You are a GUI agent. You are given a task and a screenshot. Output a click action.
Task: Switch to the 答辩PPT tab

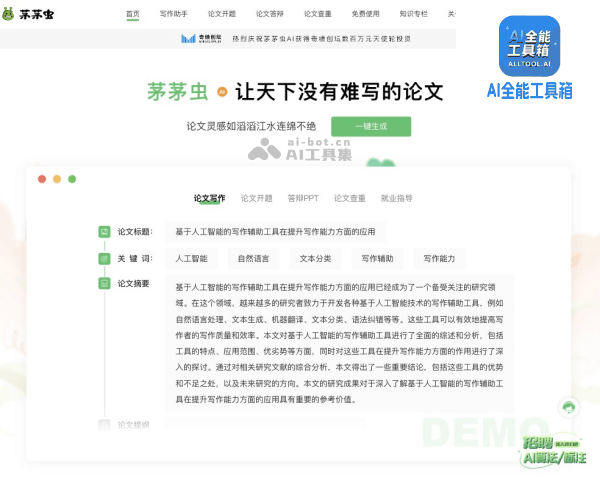[x=303, y=198]
